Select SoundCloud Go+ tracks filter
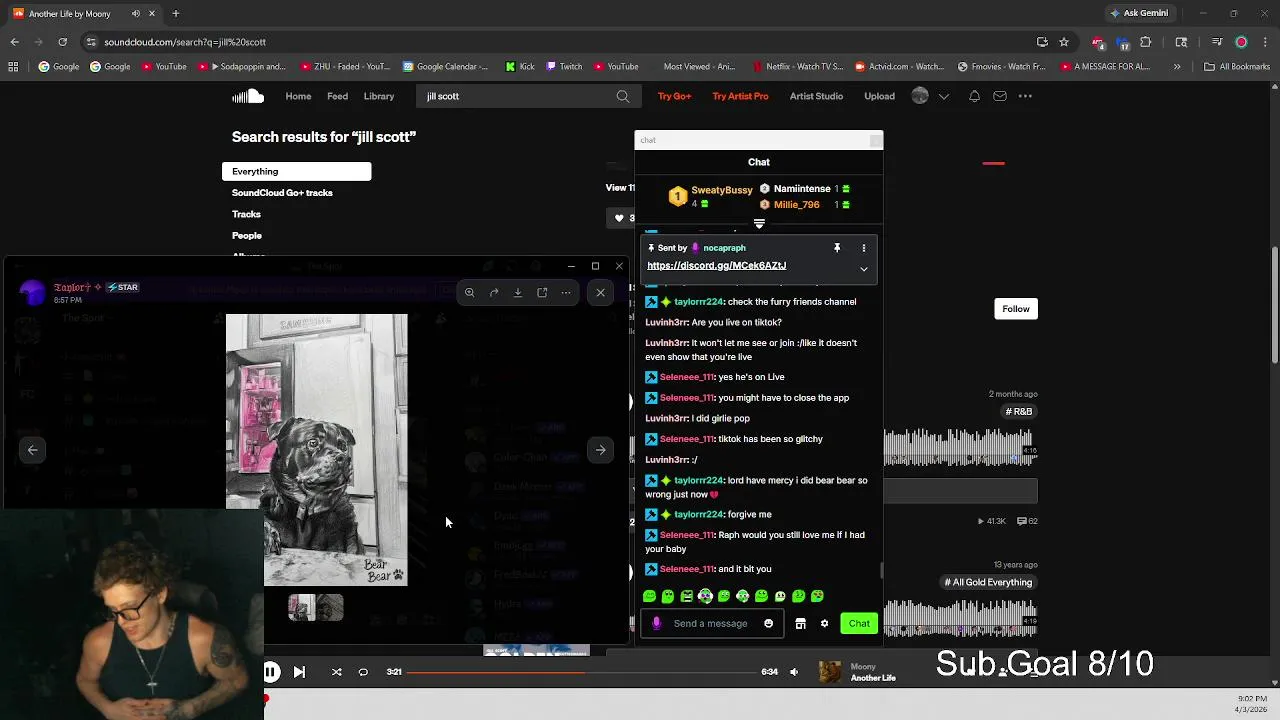This screenshot has width=1280, height=720. 282,193
